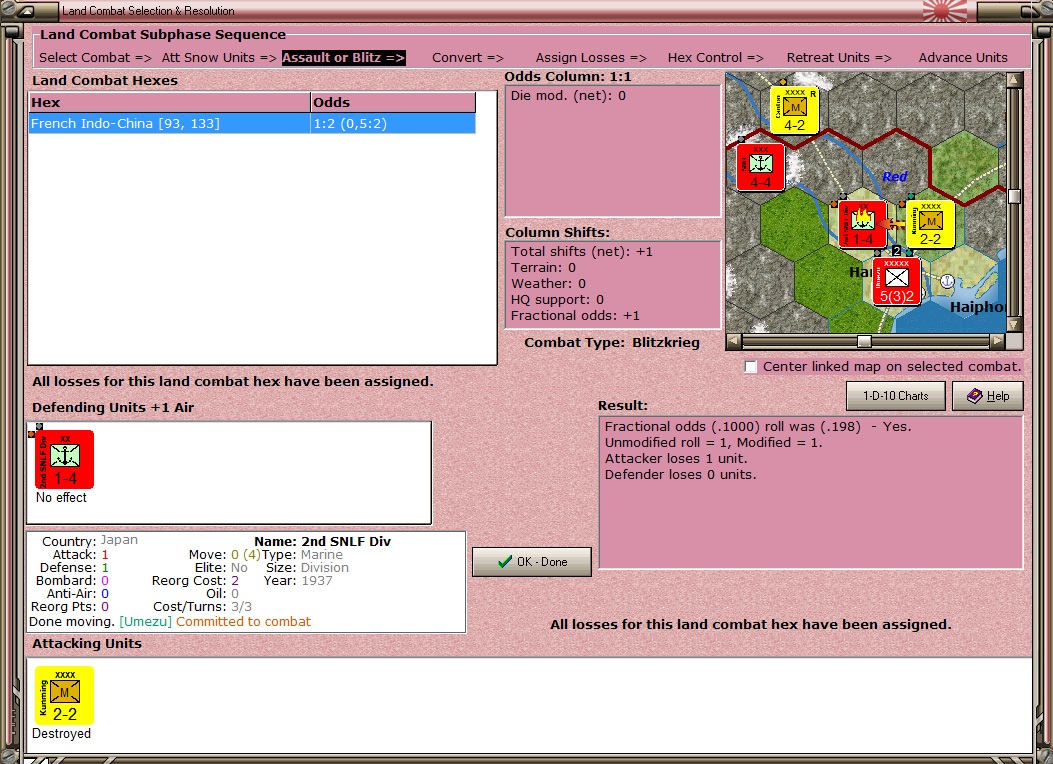Click the Att Snow Units => subphase step
The image size is (1053, 764).
point(219,58)
